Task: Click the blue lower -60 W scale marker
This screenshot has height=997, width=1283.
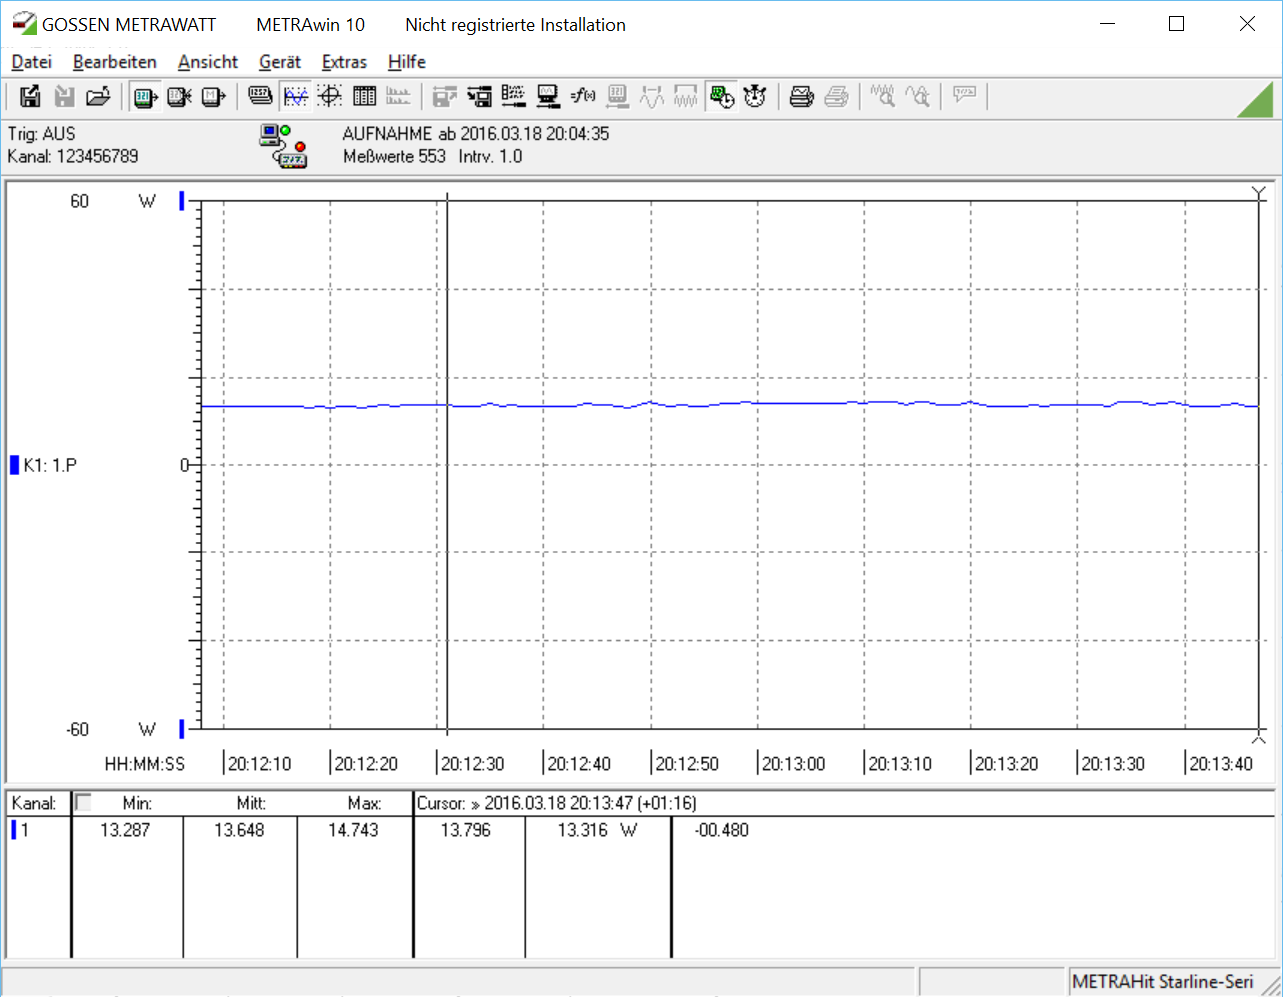Action: [182, 728]
